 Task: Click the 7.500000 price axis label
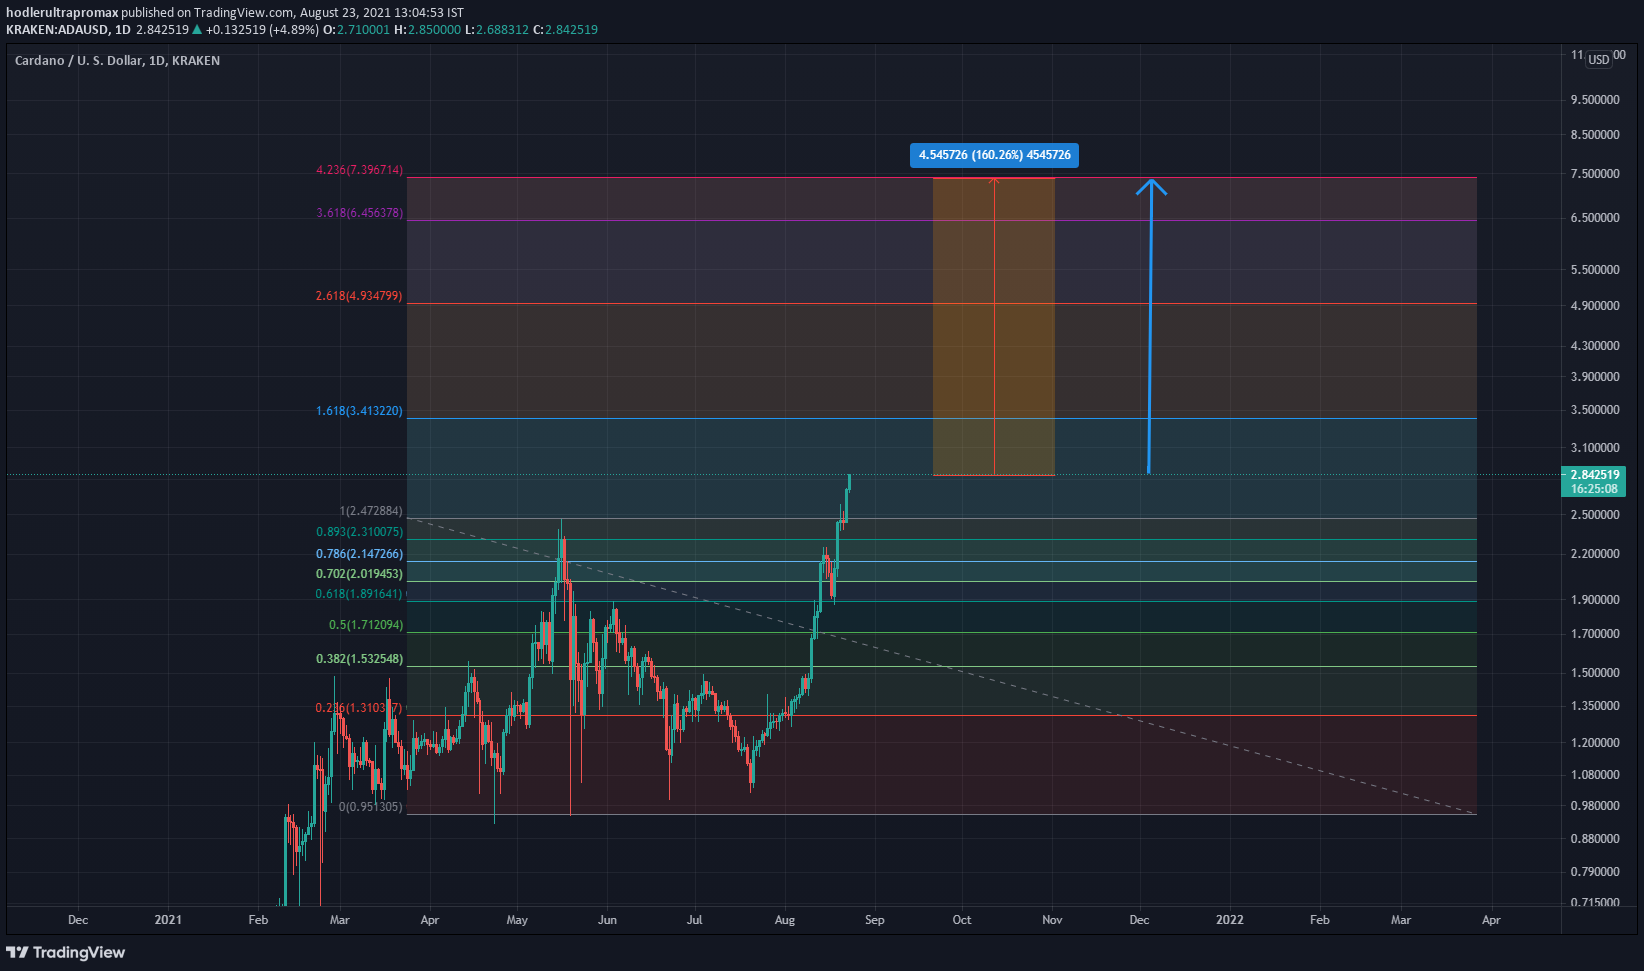tap(1595, 174)
